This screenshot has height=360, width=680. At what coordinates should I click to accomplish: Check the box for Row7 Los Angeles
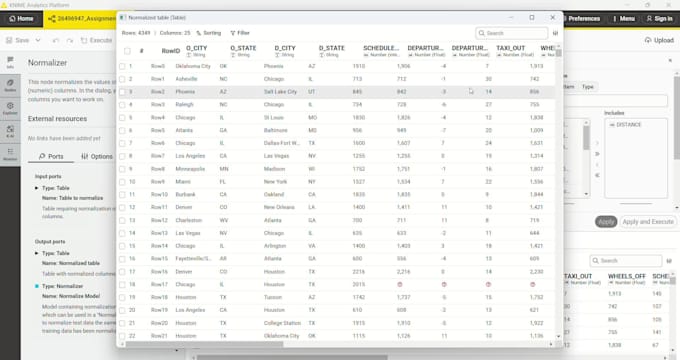point(122,156)
